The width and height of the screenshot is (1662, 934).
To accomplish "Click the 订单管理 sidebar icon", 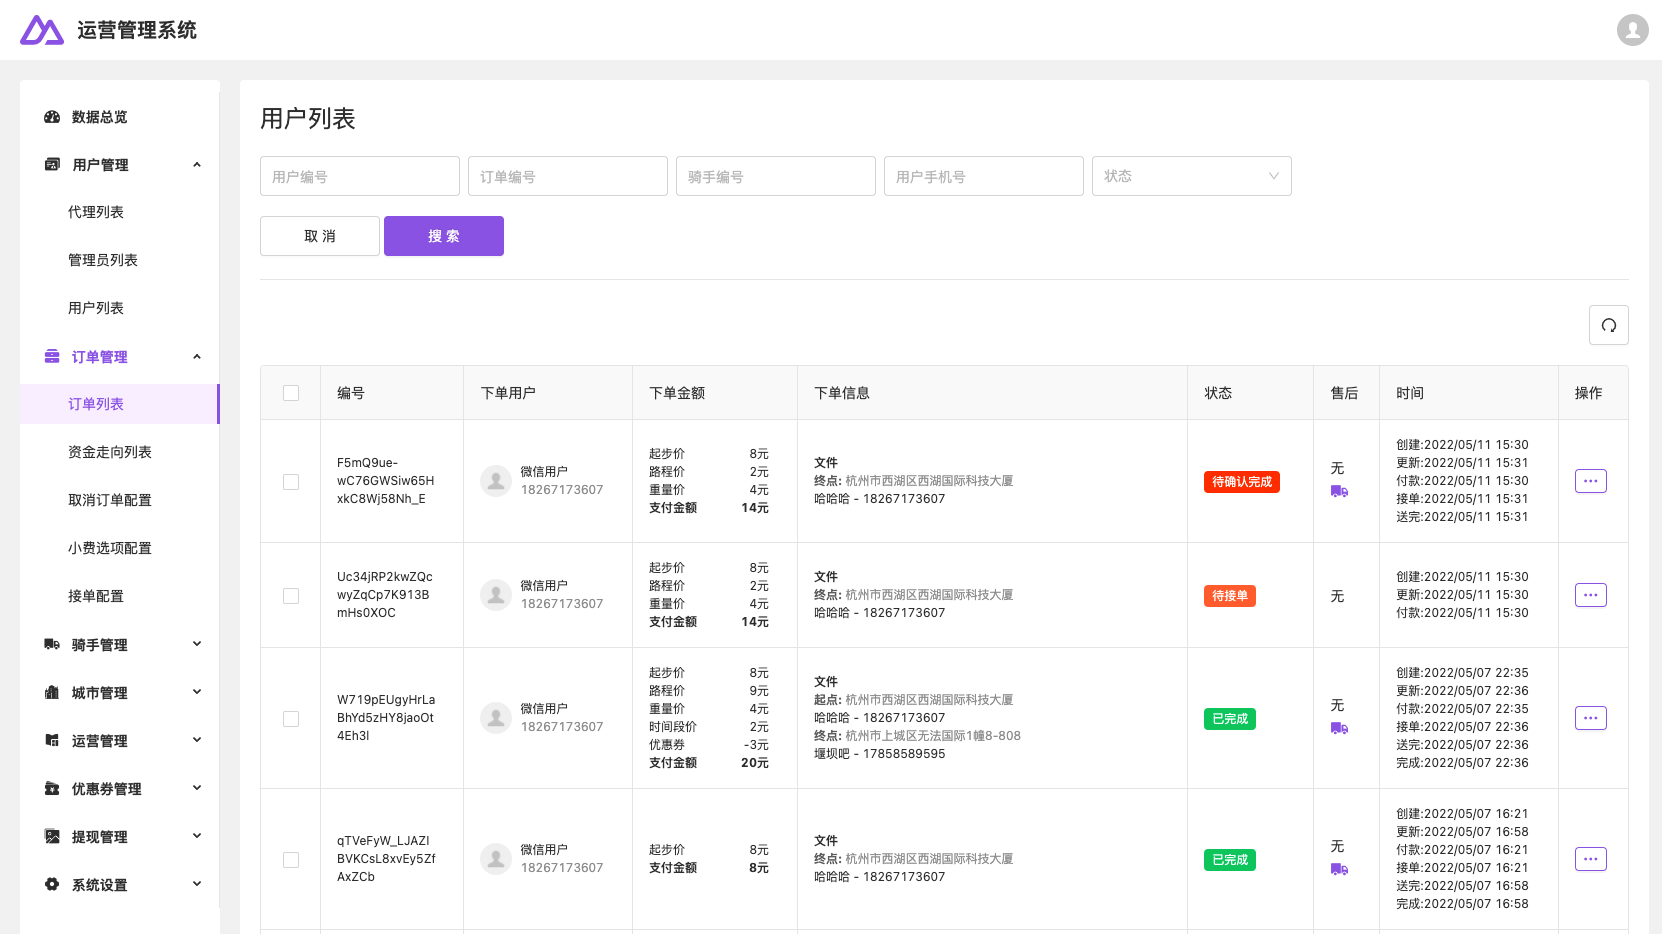I will tap(52, 356).
